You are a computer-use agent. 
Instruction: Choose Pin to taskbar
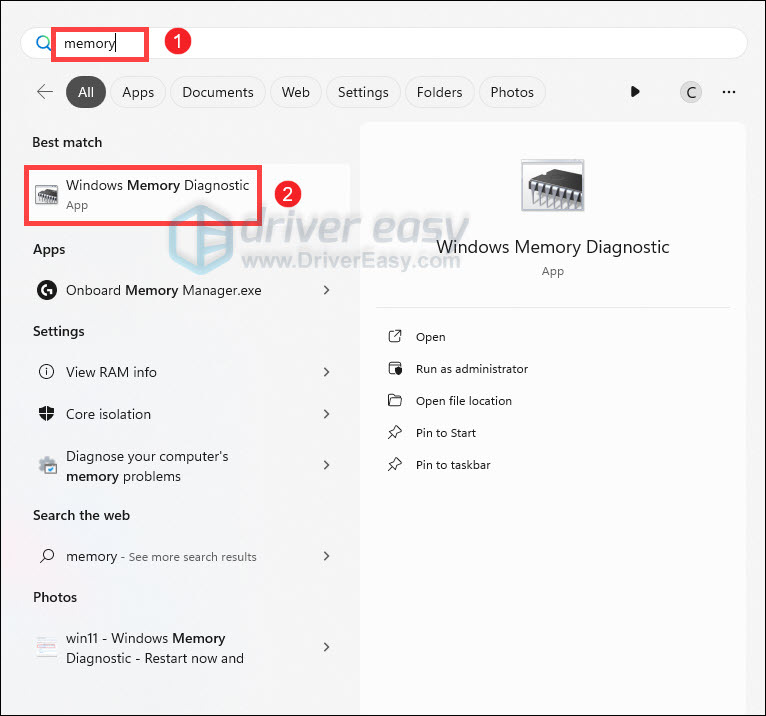tap(453, 465)
